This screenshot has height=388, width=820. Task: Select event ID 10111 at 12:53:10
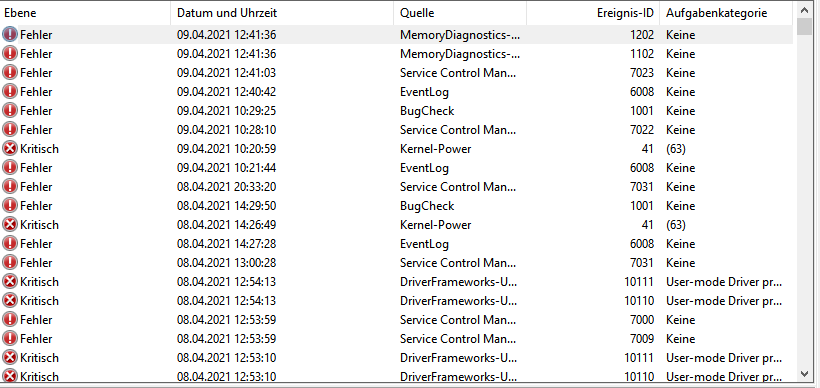click(639, 358)
